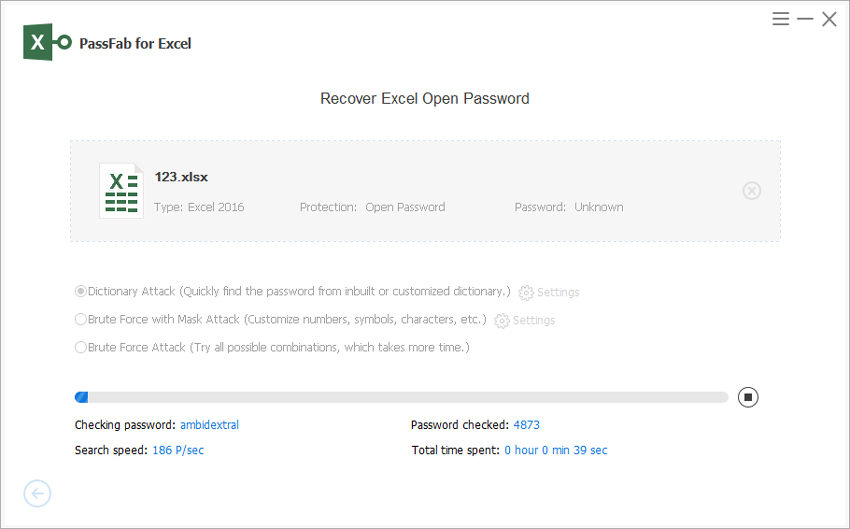The height and width of the screenshot is (529, 850).
Task: Select the Dictionary Attack radio button
Action: 81,292
